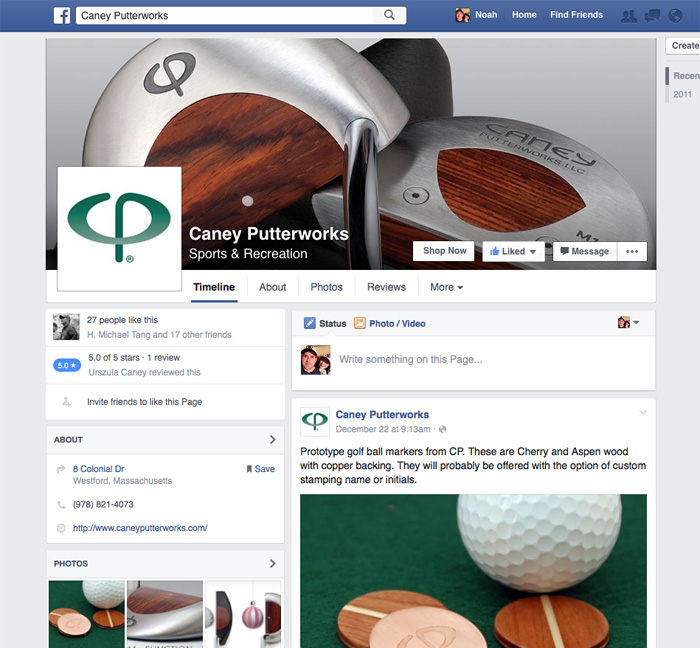Screen dimensions: 700x648
Task: Click the Photo / Video picture icon
Action: (x=360, y=323)
